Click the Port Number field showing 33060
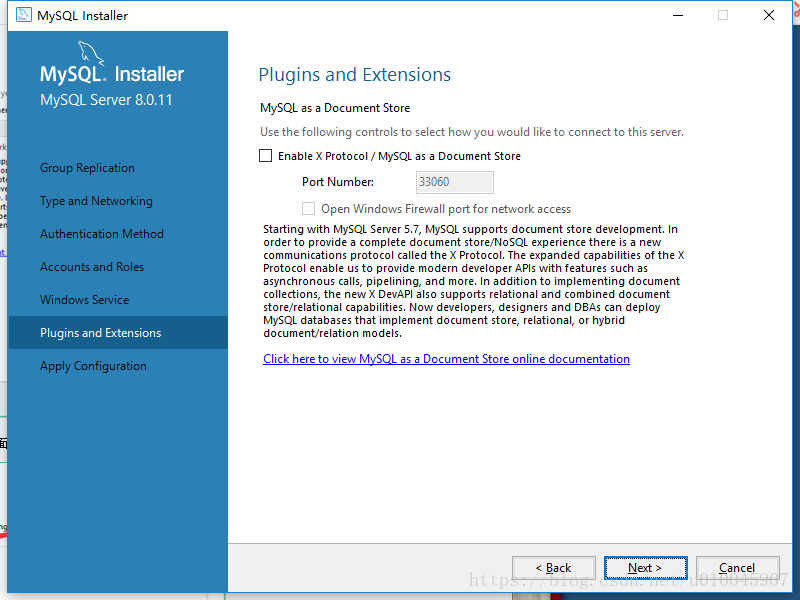Screen dimensions: 800x600 tap(455, 182)
